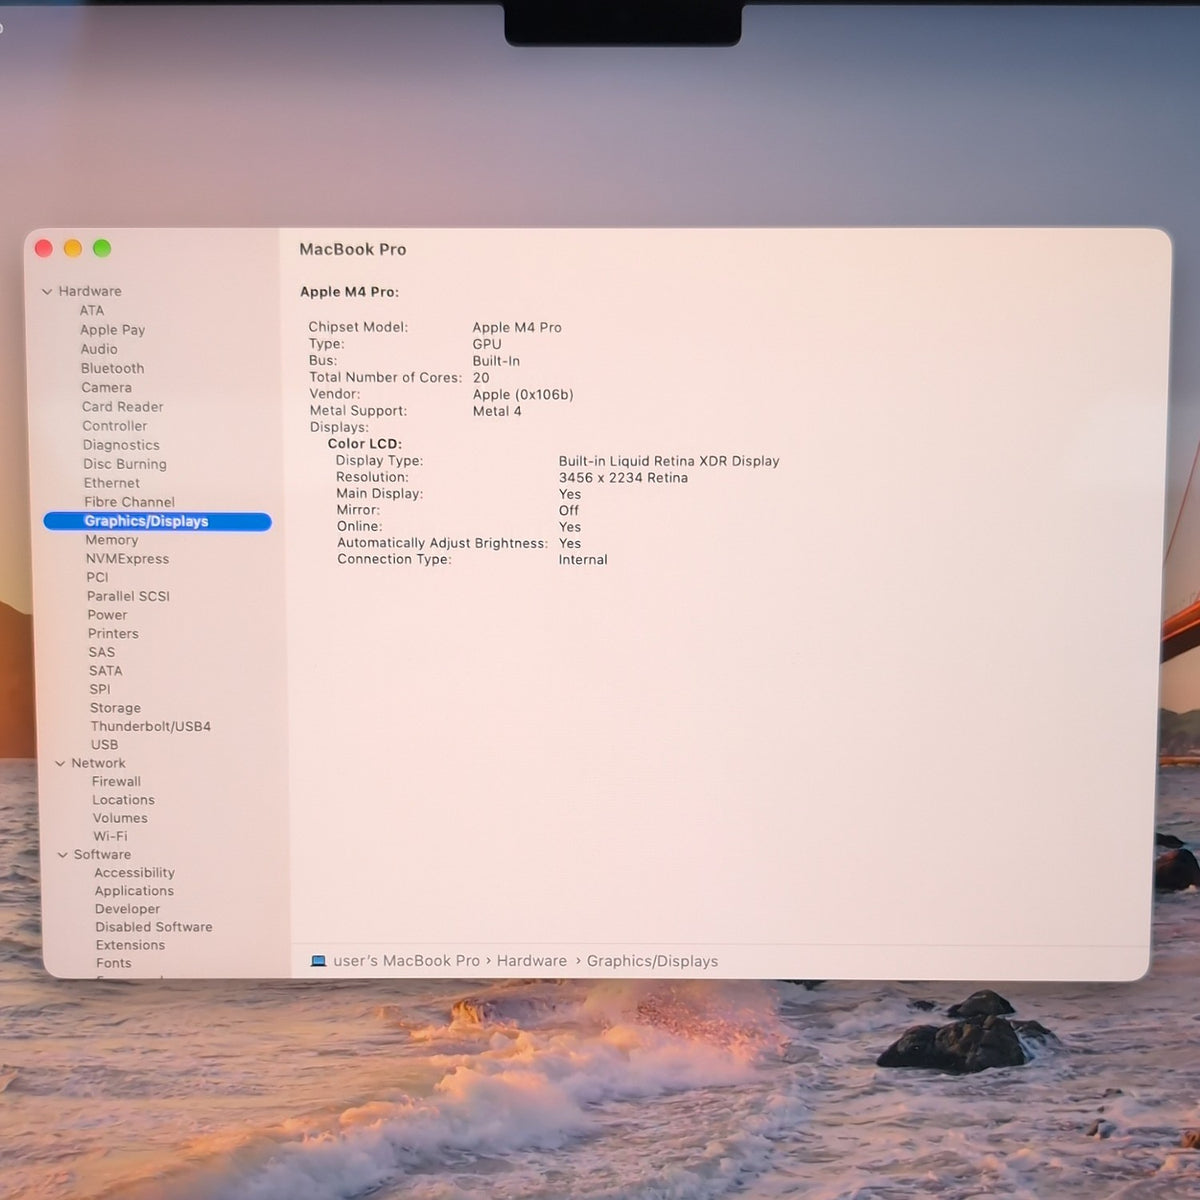Select Controller in the sidebar
The width and height of the screenshot is (1200, 1200).
(x=115, y=426)
